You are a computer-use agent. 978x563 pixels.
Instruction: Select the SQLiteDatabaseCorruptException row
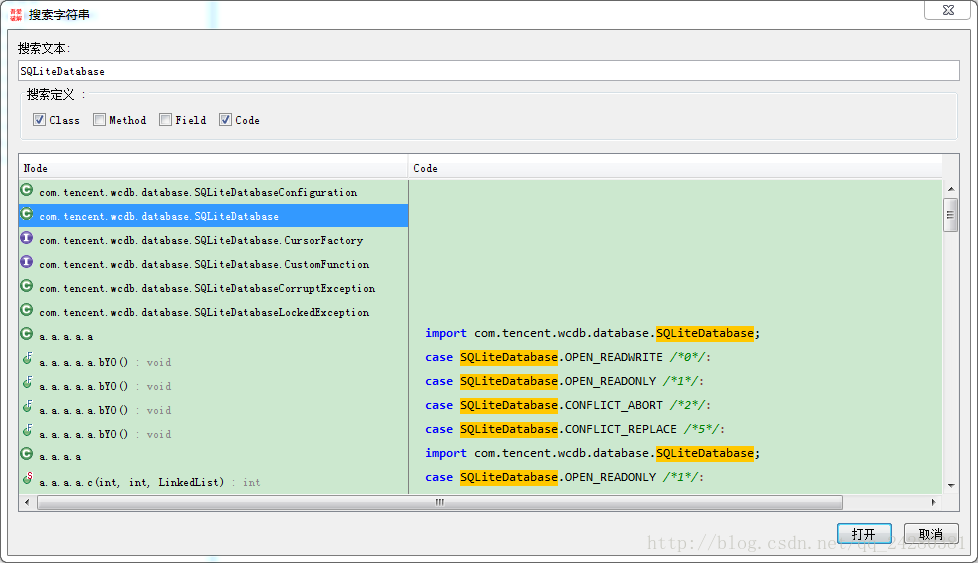213,288
